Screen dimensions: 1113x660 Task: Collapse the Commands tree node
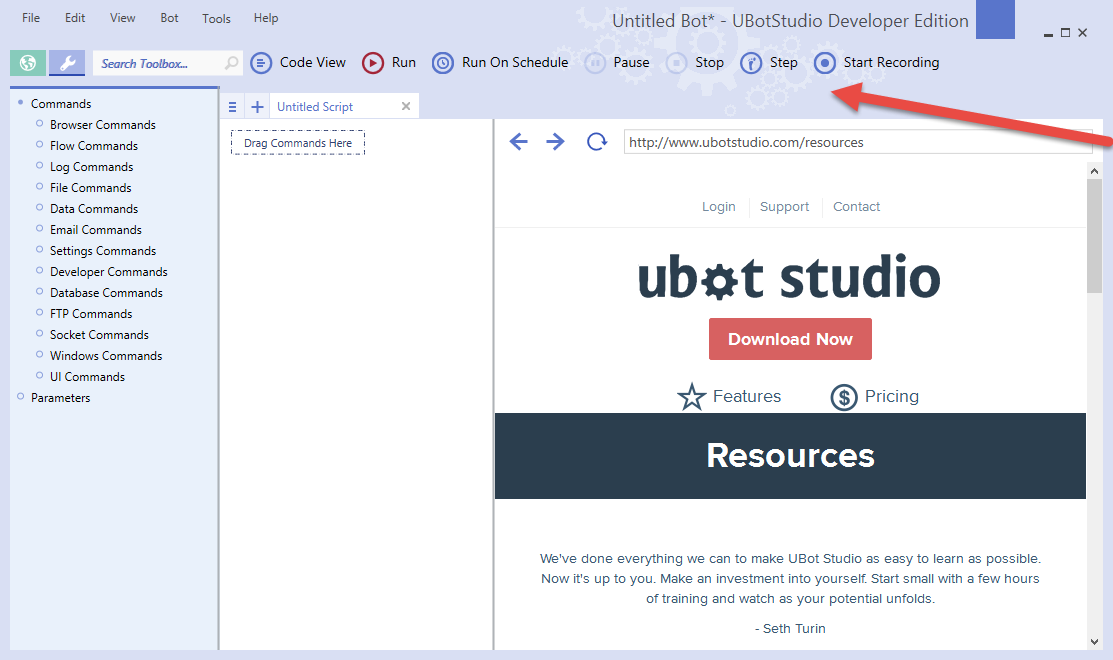pyautogui.click(x=21, y=103)
